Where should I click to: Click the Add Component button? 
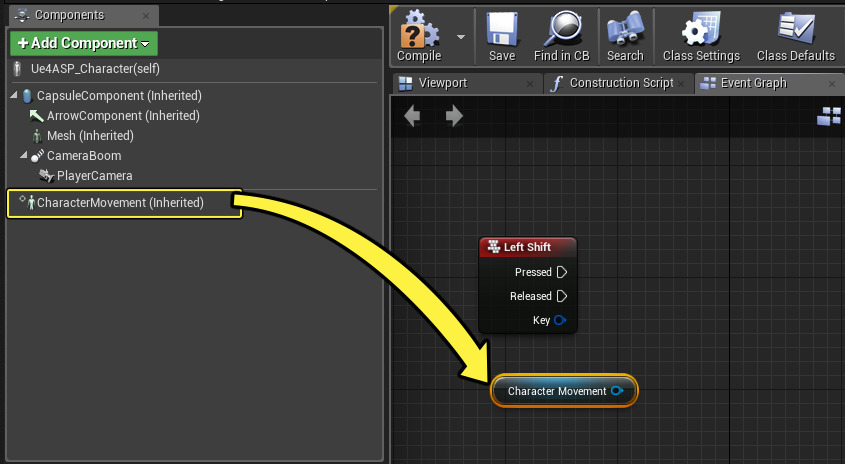coord(84,43)
